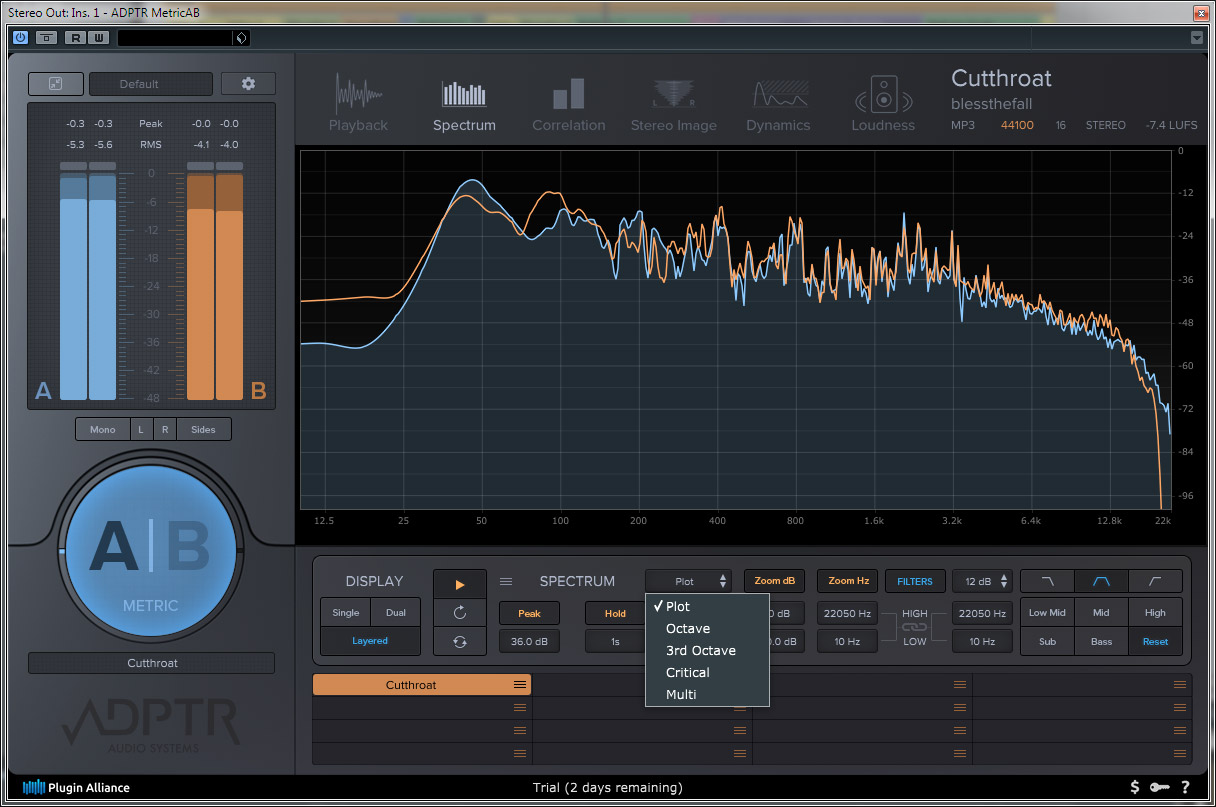This screenshot has width=1216, height=807.
Task: Click the large A|B switch button
Action: pos(151,549)
